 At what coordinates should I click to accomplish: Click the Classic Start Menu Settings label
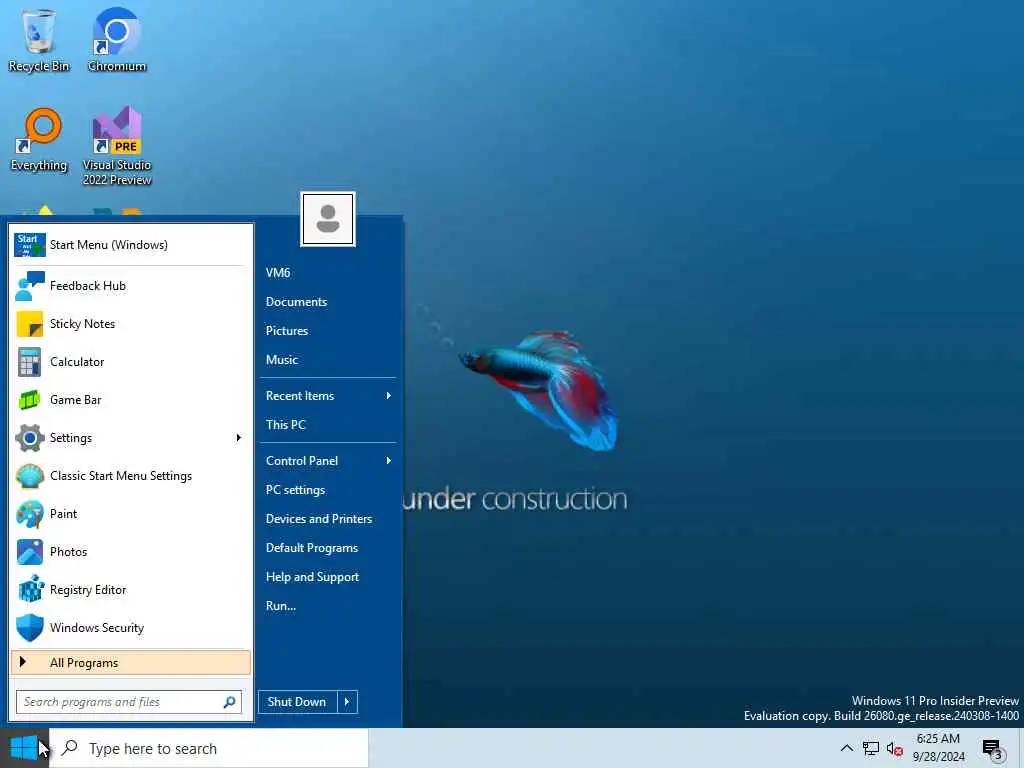pyautogui.click(x=121, y=476)
